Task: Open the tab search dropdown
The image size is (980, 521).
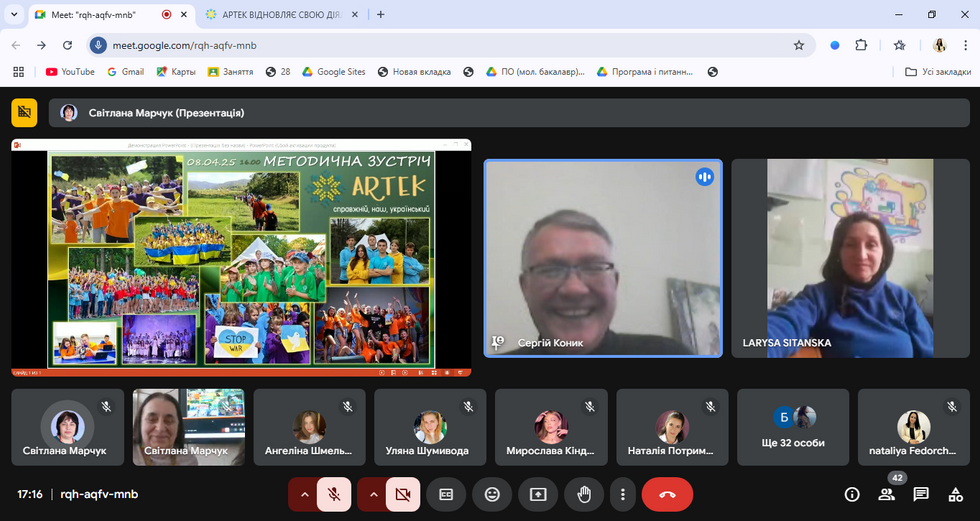Action: (x=14, y=14)
